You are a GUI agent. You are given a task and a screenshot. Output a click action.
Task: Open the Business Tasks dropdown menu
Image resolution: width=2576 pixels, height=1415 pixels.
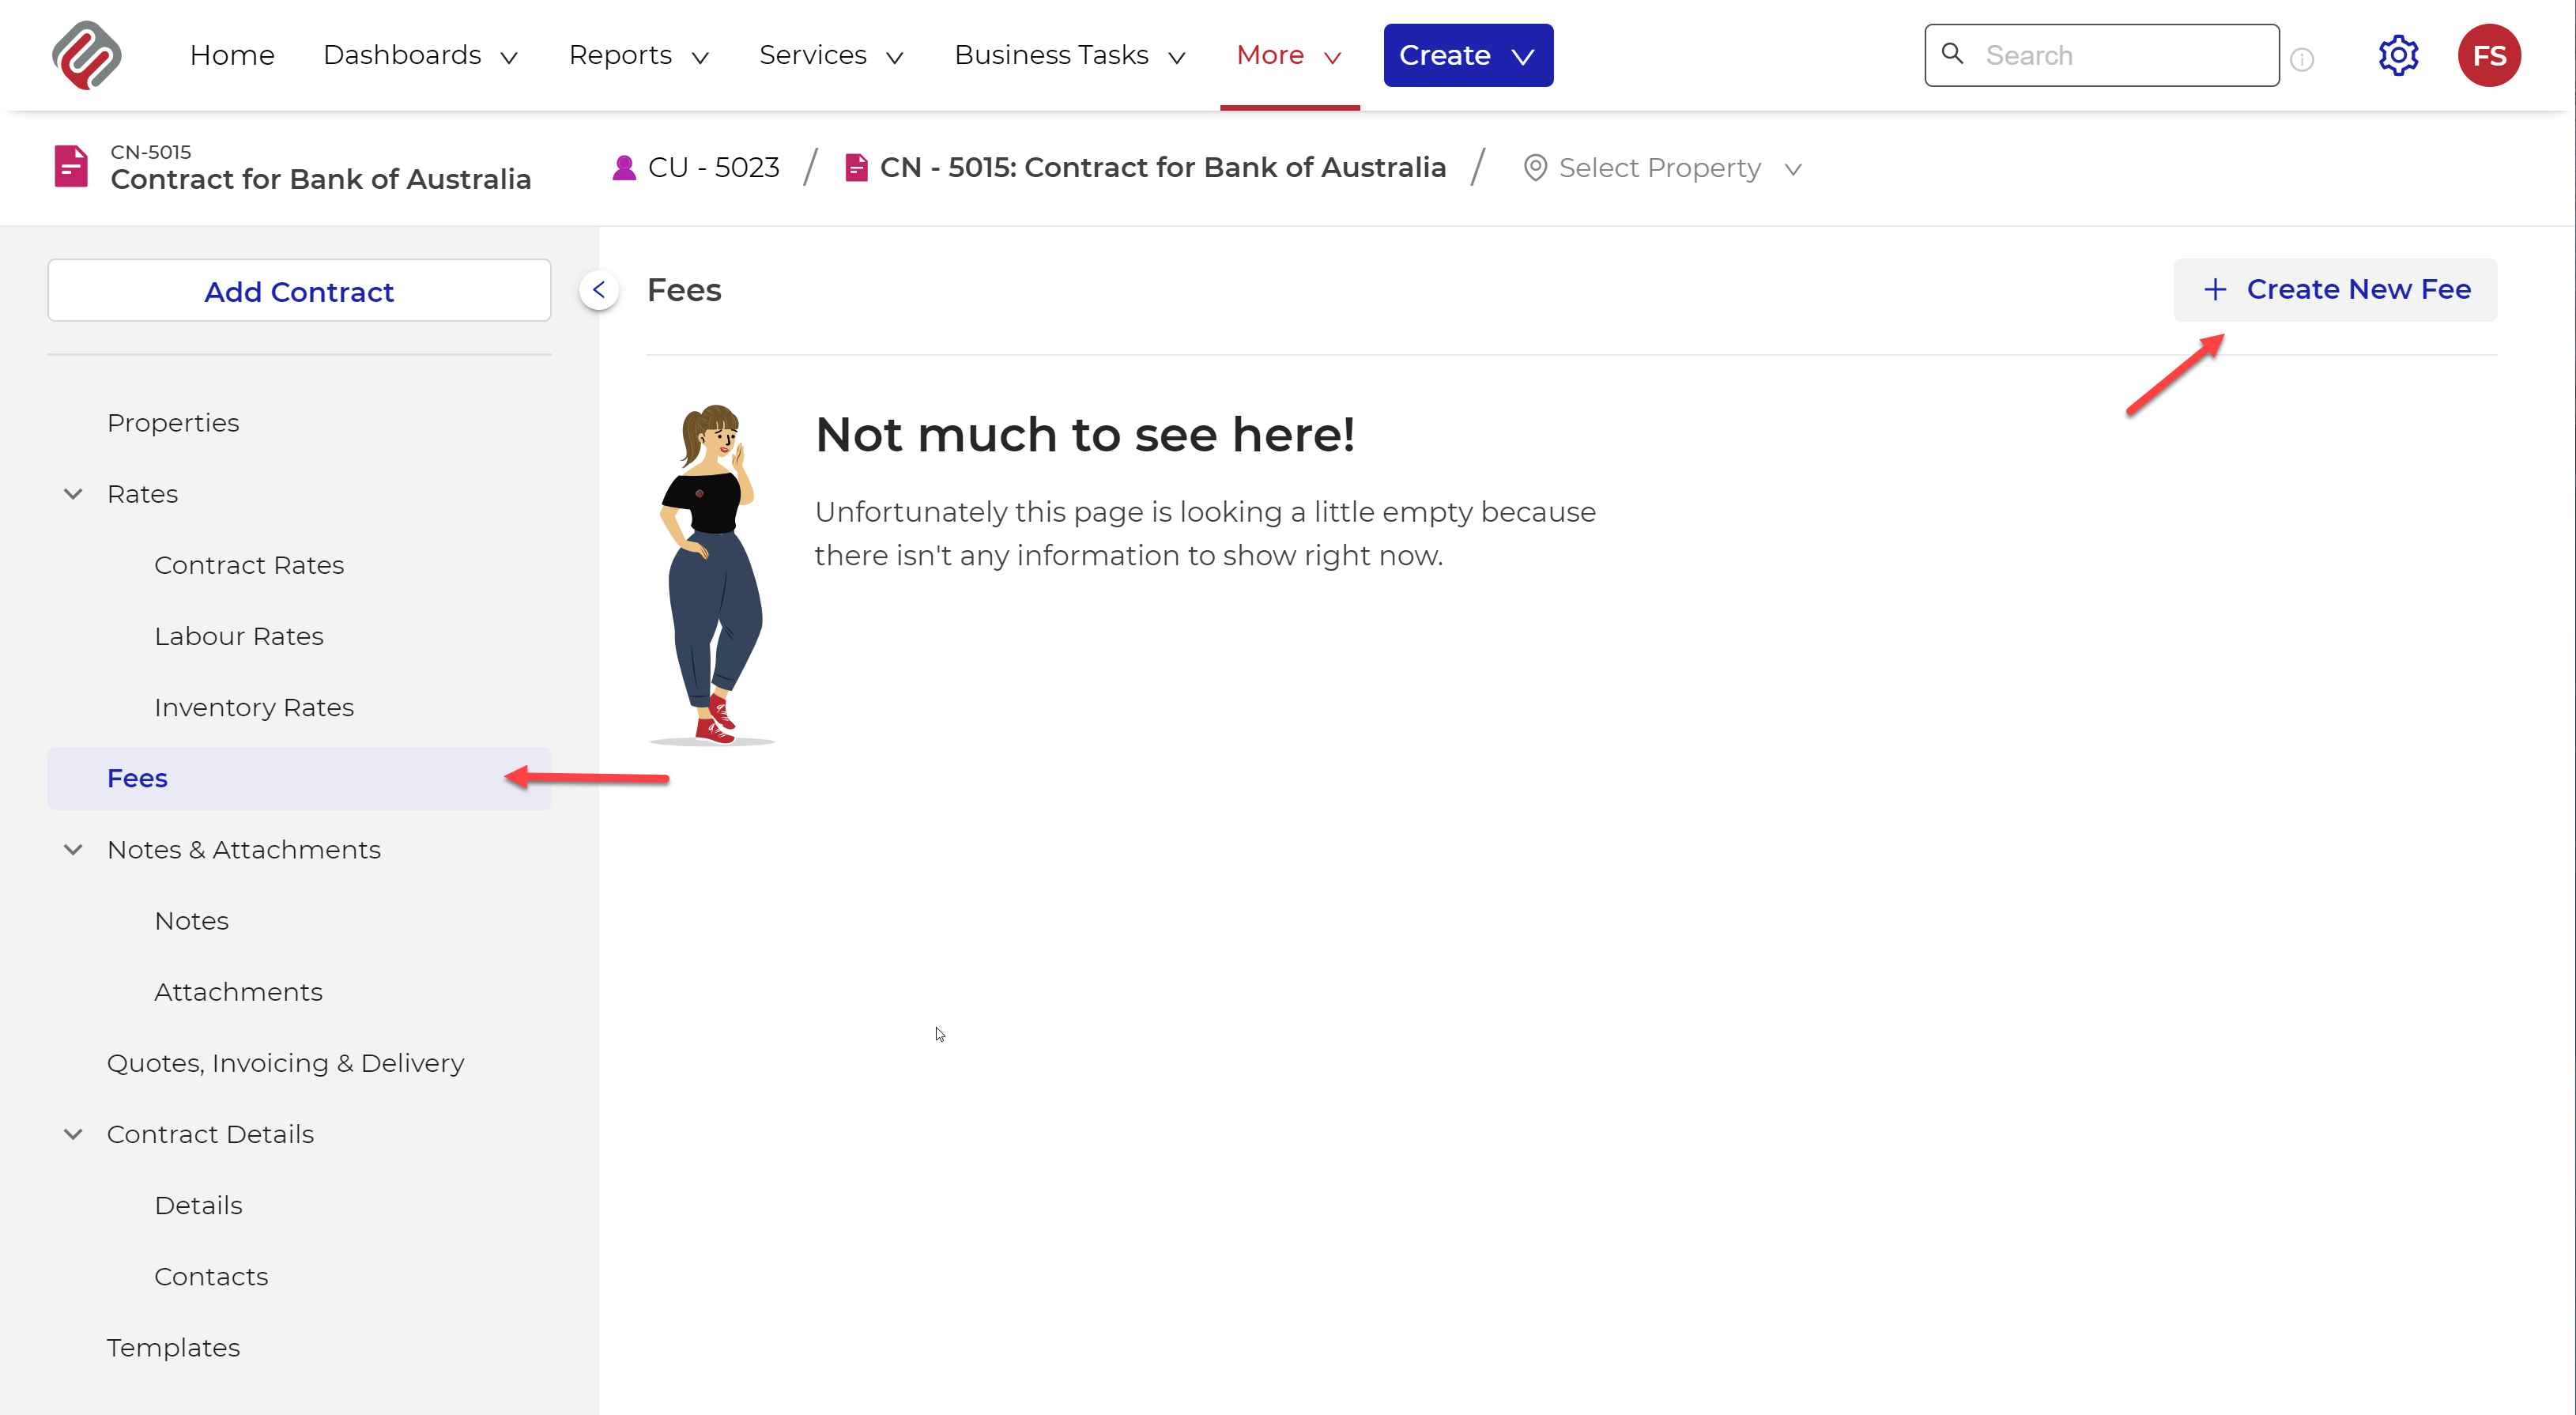pyautogui.click(x=1070, y=55)
